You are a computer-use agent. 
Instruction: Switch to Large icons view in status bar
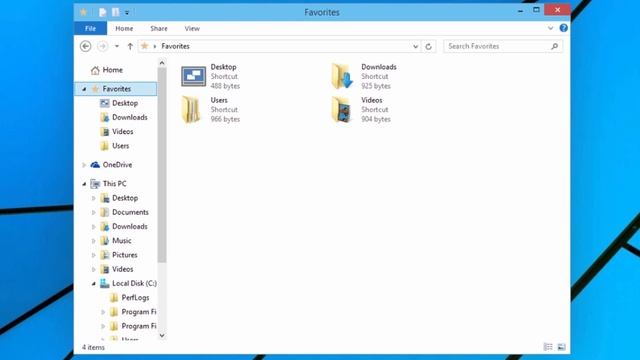click(562, 347)
